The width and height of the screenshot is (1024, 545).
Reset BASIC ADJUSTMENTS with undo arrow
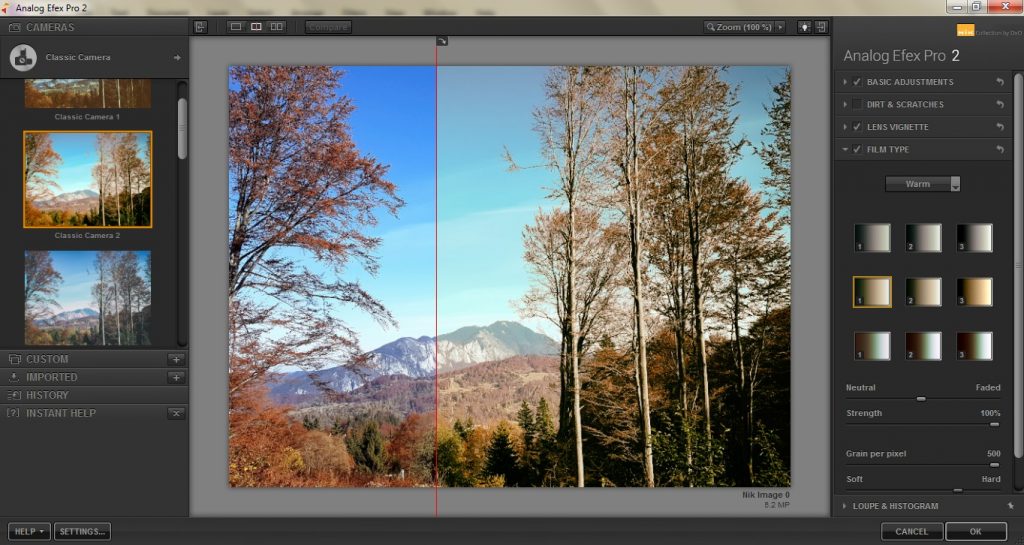coord(1000,82)
